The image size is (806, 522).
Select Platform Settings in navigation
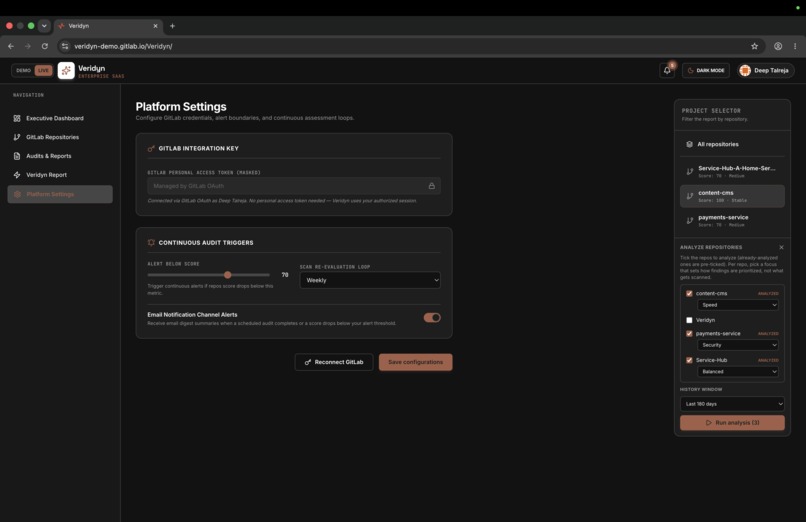60,194
